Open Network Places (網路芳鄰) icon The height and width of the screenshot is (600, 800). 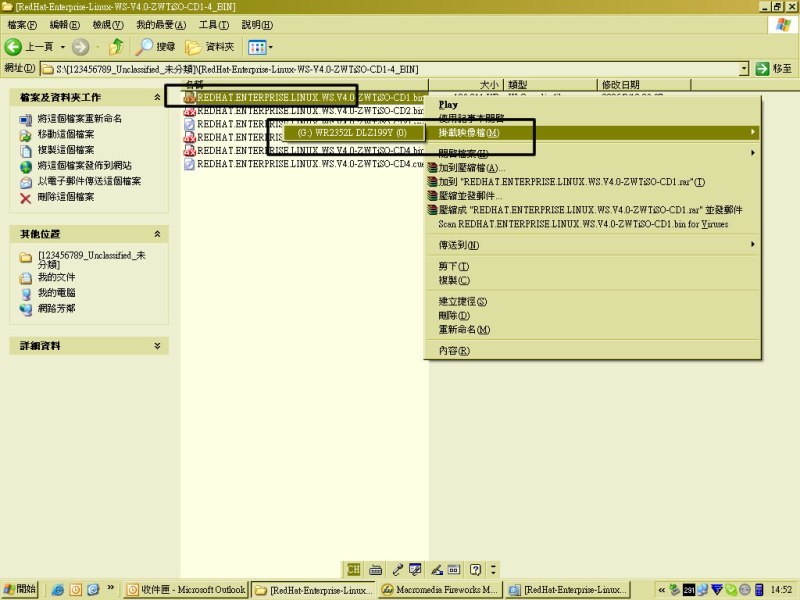26,309
